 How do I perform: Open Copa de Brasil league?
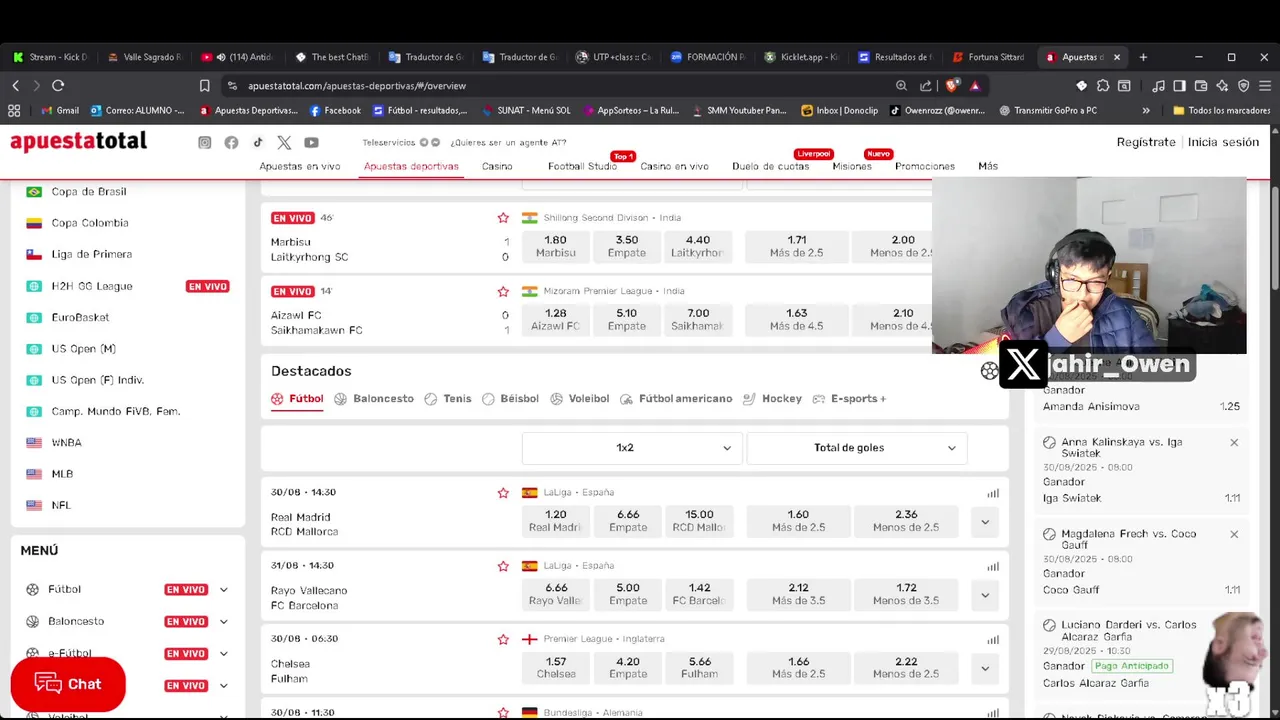(x=88, y=192)
